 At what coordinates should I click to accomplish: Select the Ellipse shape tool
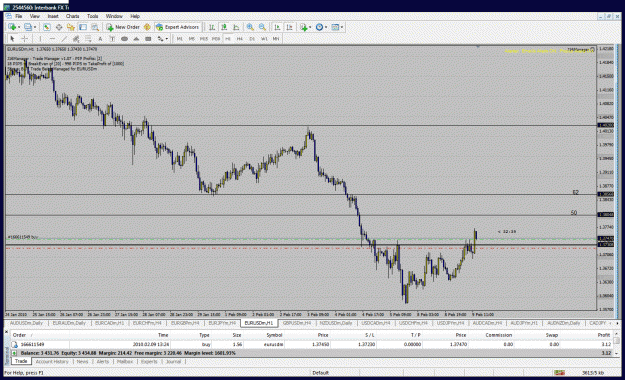[x=124, y=39]
